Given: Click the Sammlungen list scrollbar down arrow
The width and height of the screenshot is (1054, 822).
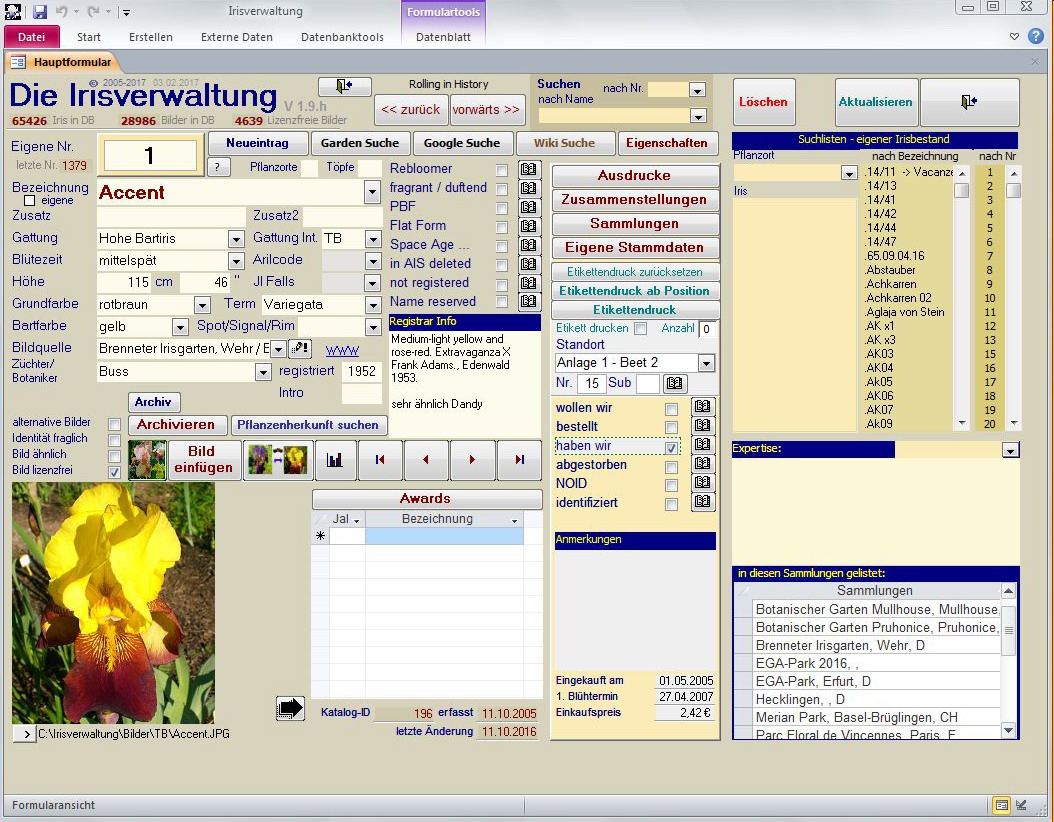Looking at the screenshot, I should click(1008, 730).
